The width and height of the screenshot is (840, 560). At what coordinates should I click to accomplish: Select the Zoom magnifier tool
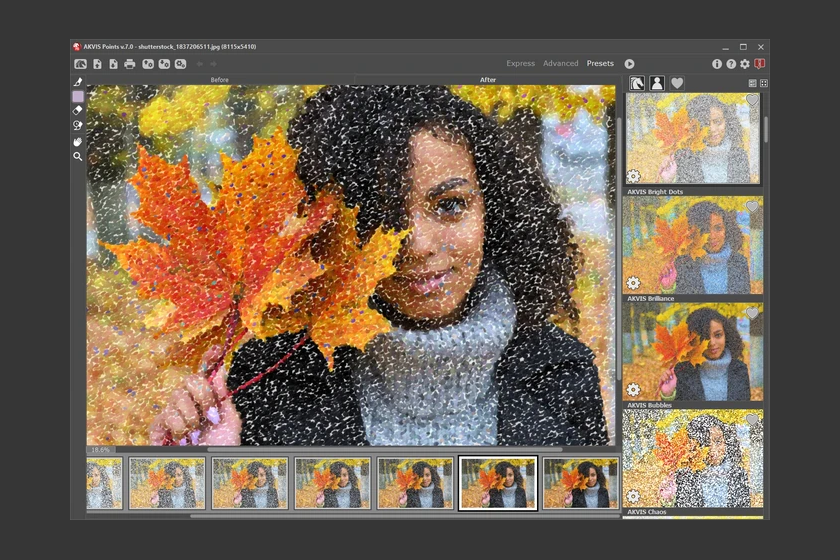click(78, 156)
